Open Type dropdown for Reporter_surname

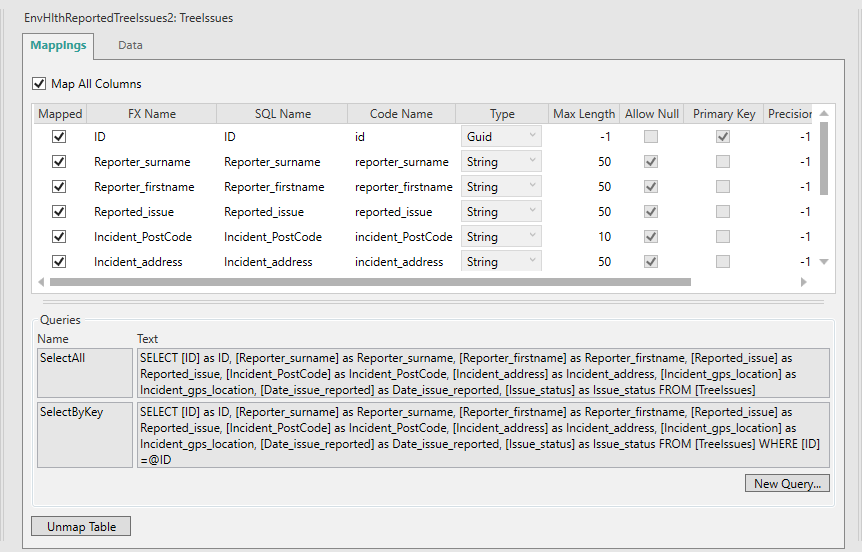coord(501,162)
